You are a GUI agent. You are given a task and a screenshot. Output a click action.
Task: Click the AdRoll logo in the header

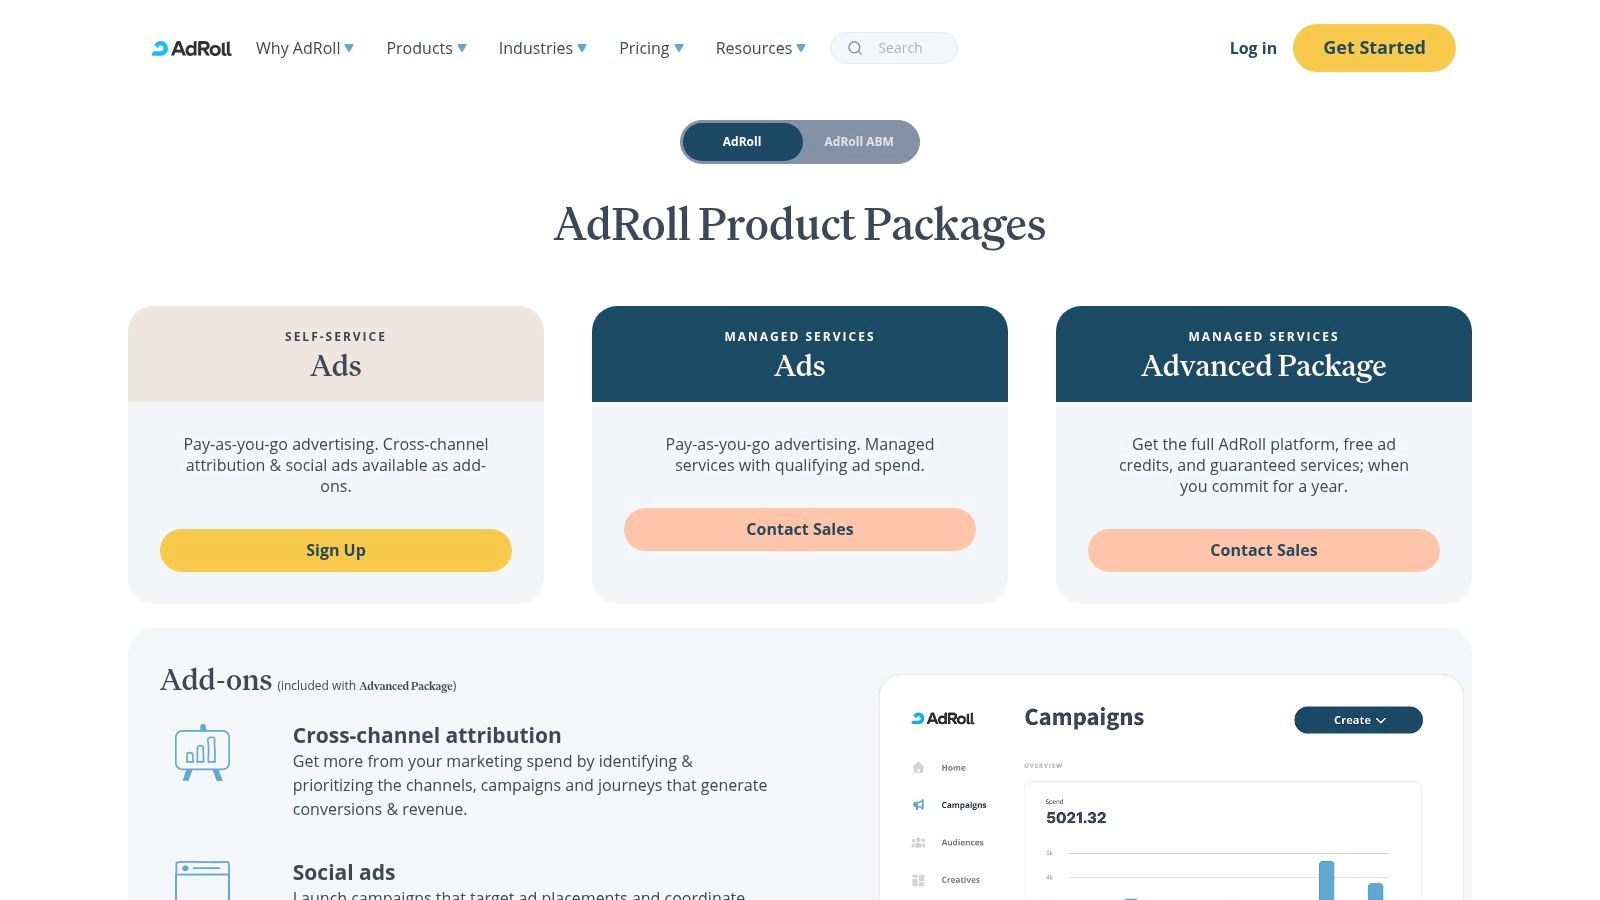coord(191,48)
